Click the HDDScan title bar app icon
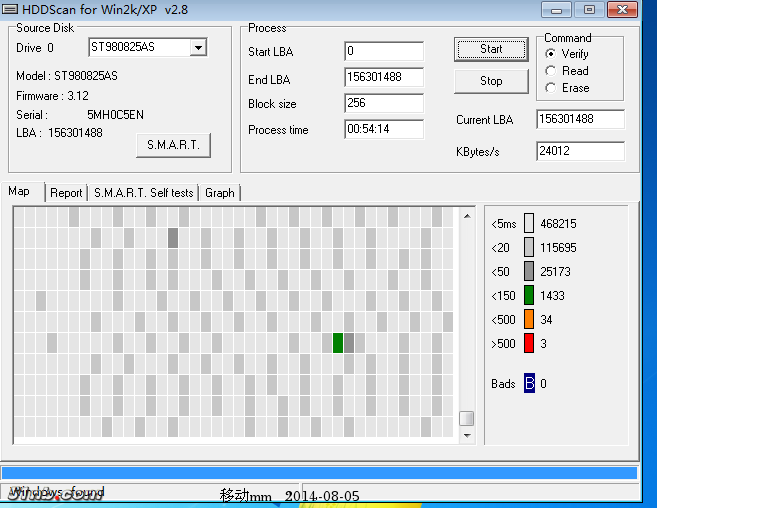The height and width of the screenshot is (508, 768). pos(10,9)
